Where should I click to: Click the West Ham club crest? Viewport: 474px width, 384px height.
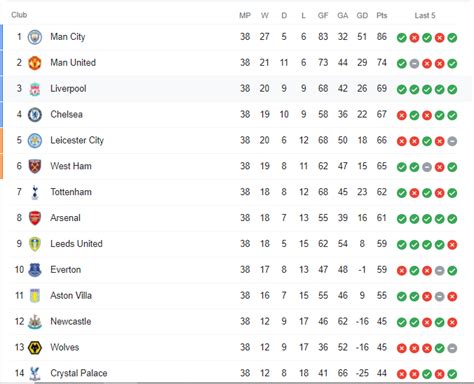pyautogui.click(x=35, y=166)
